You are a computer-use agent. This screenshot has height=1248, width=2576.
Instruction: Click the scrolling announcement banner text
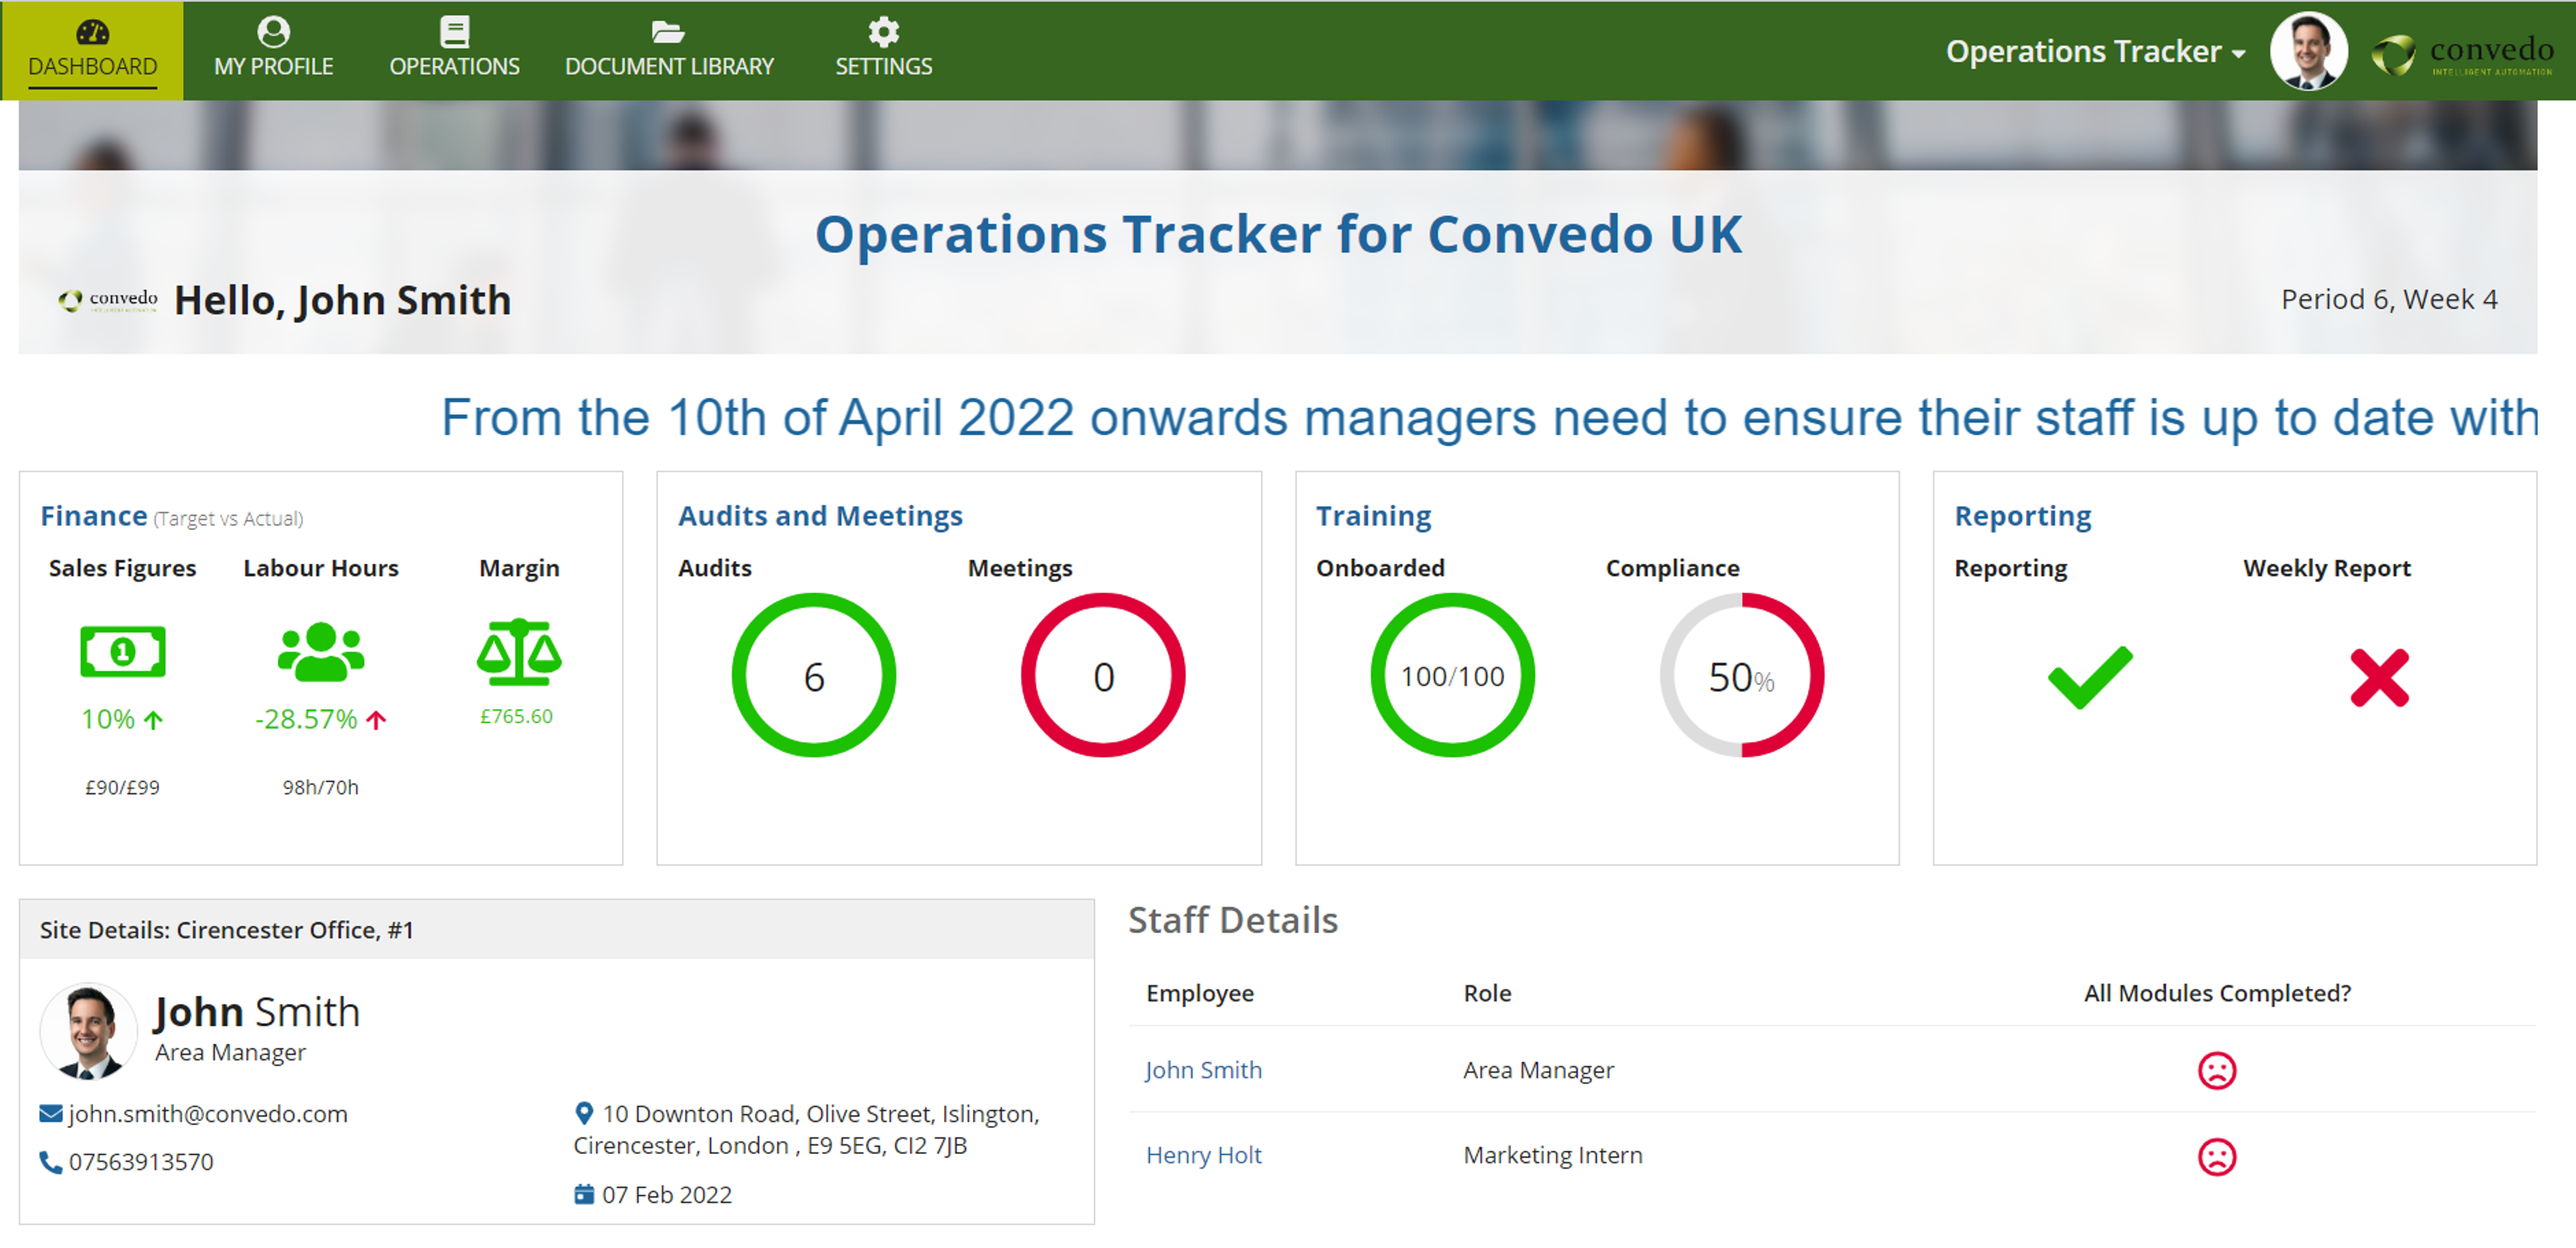click(1489, 418)
